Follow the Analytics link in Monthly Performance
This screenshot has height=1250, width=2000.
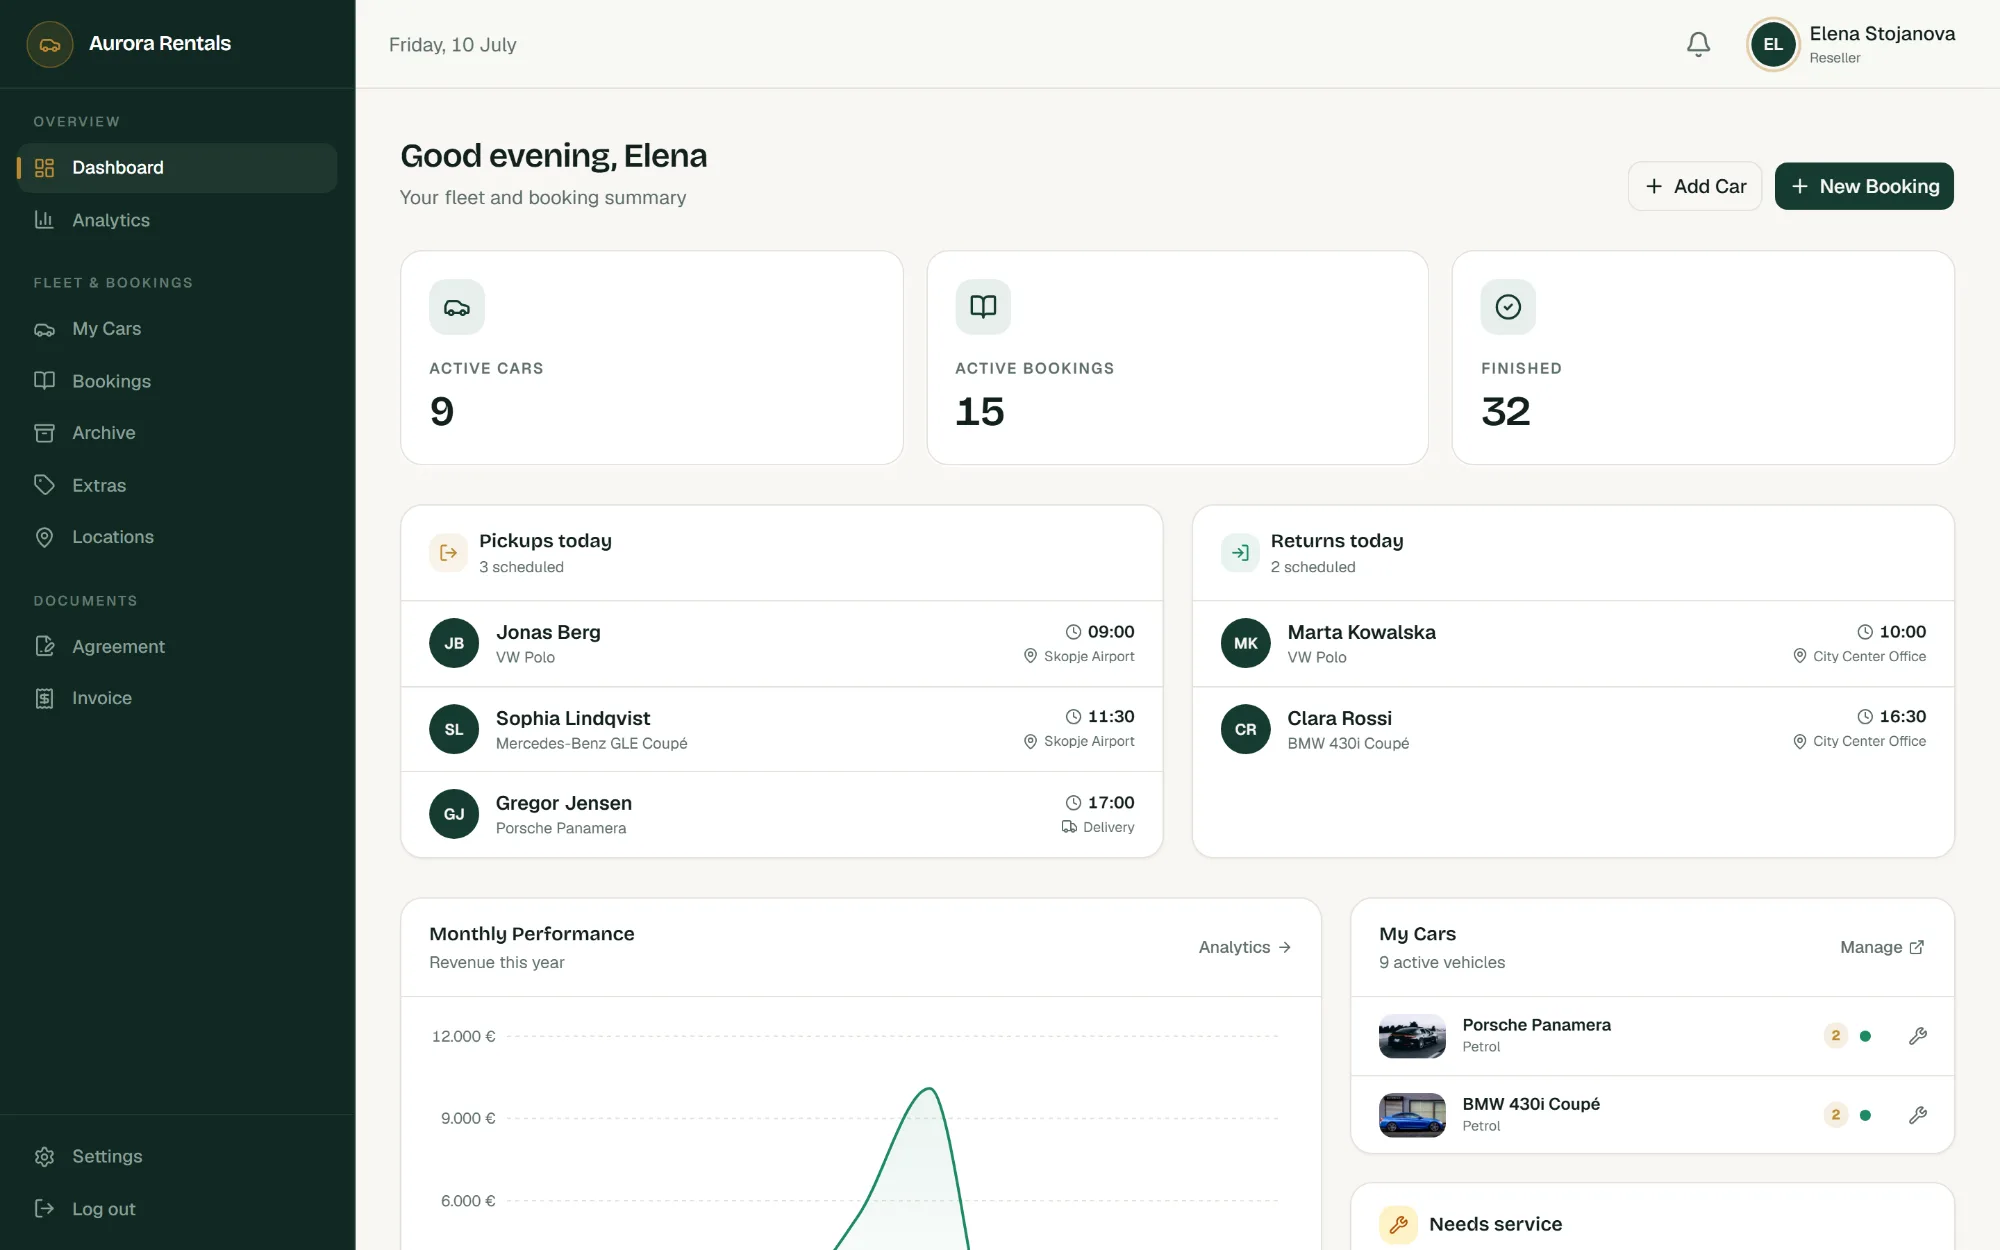pyautogui.click(x=1245, y=947)
